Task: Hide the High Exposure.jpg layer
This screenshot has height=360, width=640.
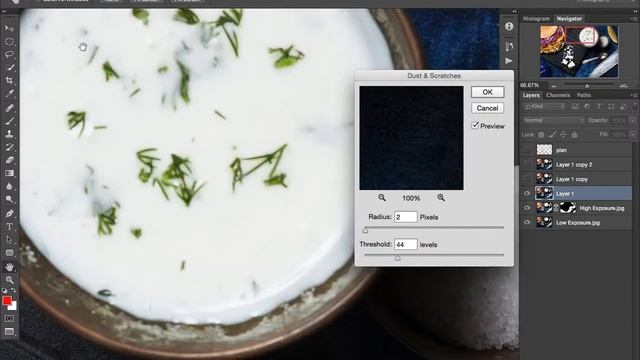Action: 527,208
